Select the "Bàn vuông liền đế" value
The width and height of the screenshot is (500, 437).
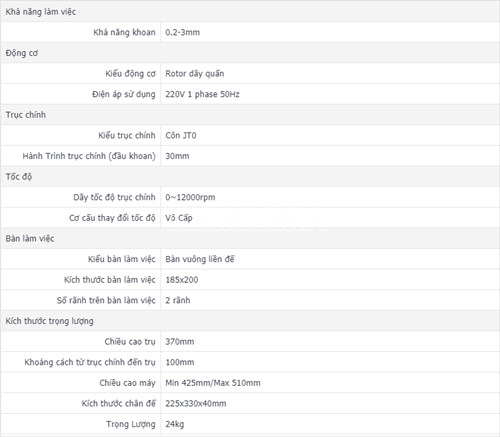click(x=200, y=259)
